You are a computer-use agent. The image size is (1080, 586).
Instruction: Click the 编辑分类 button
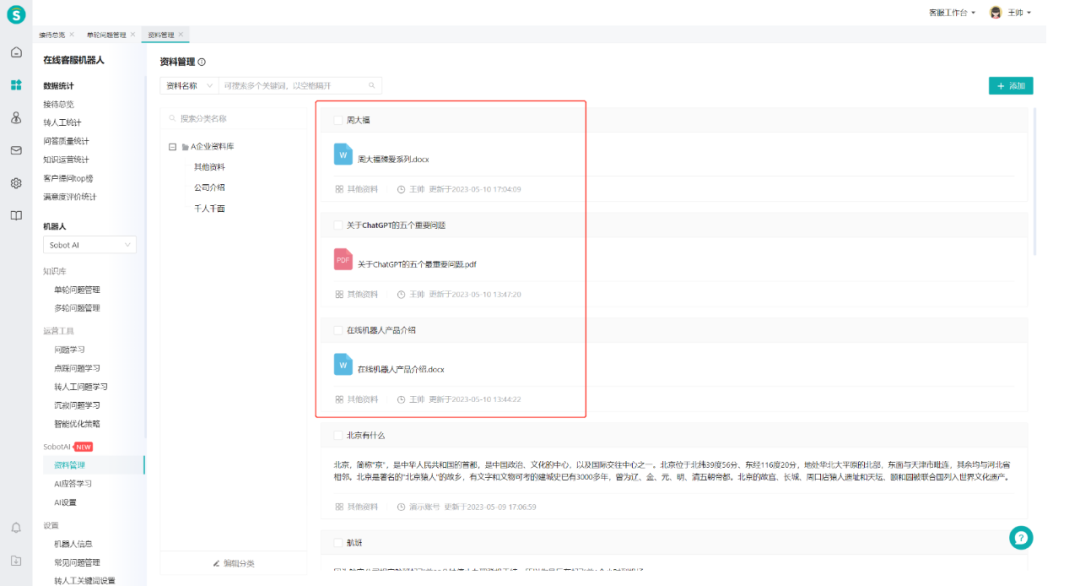pyautogui.click(x=233, y=563)
